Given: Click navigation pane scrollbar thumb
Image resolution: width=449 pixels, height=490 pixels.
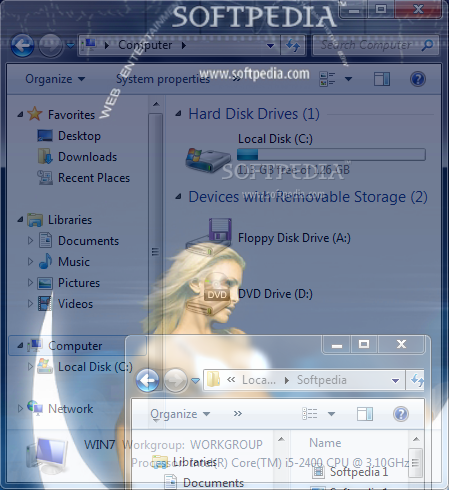Looking at the screenshot, I should tap(155, 251).
